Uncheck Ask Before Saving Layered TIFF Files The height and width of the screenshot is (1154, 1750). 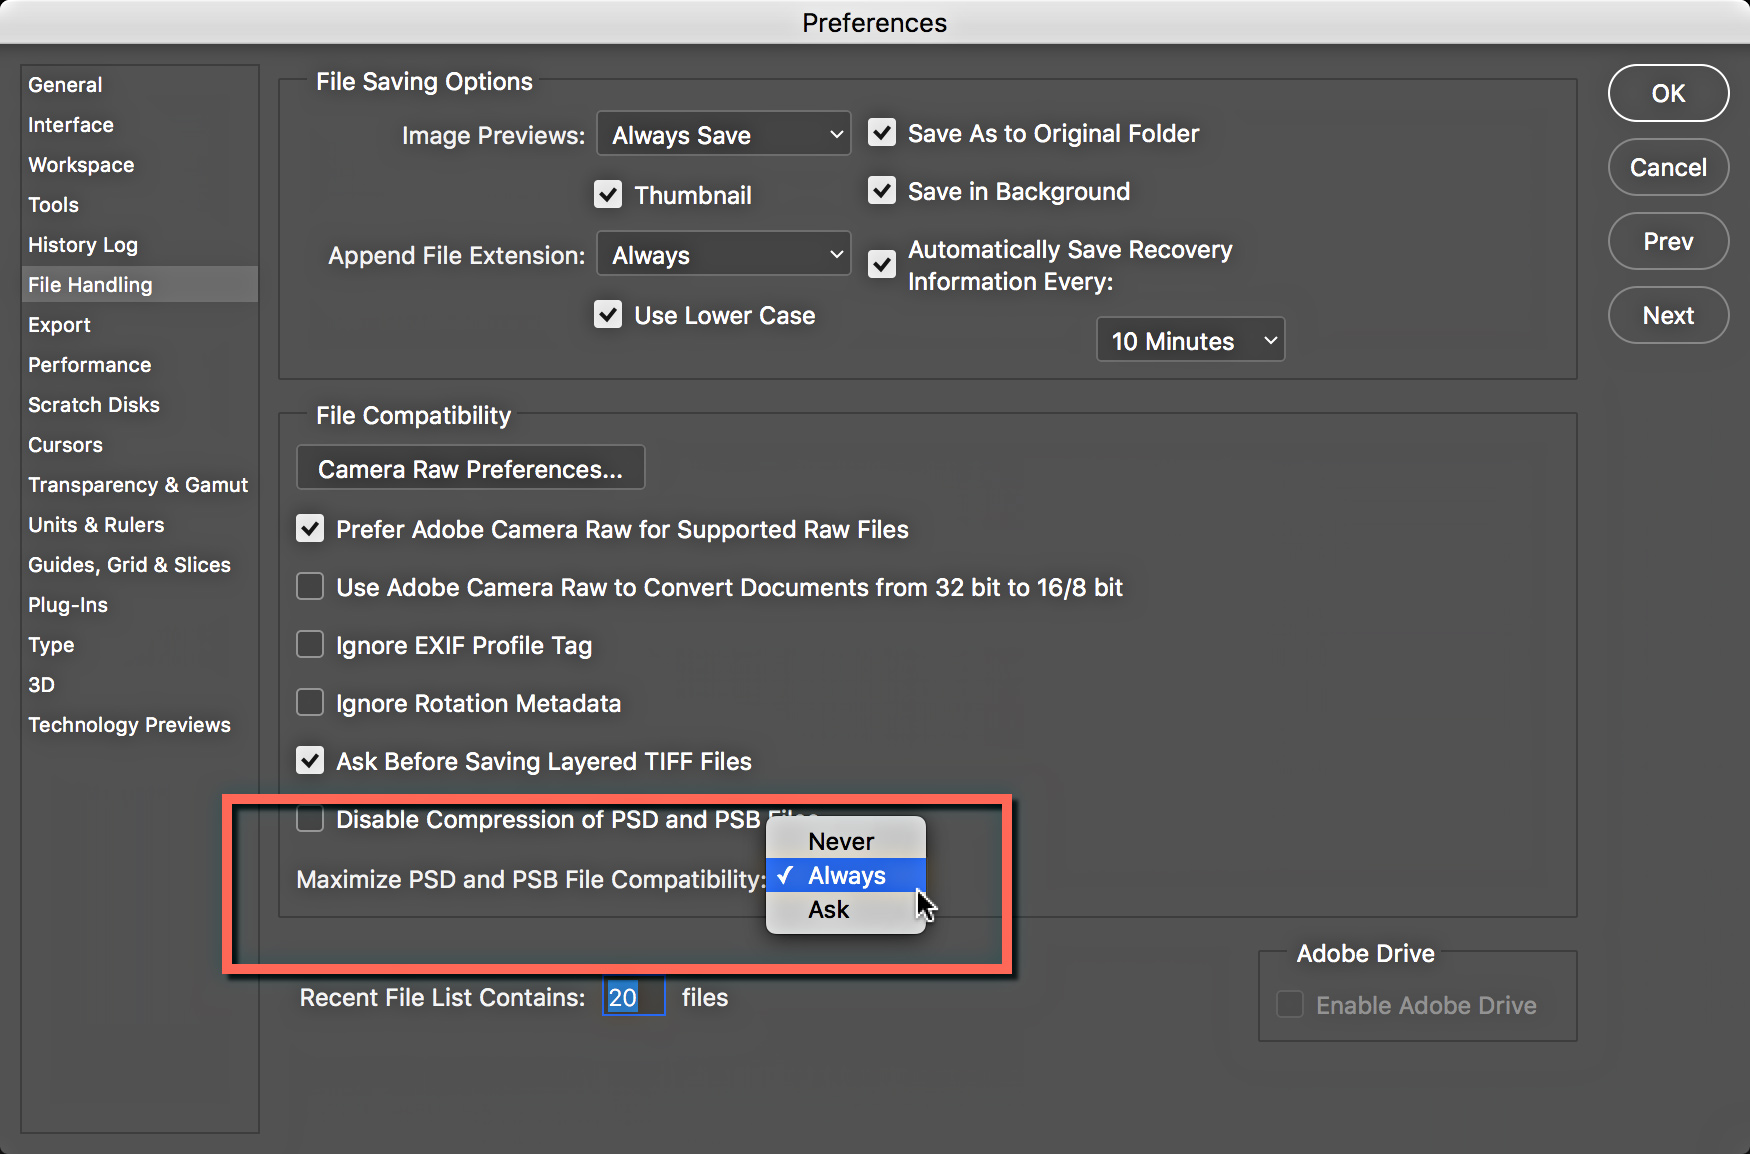point(310,760)
